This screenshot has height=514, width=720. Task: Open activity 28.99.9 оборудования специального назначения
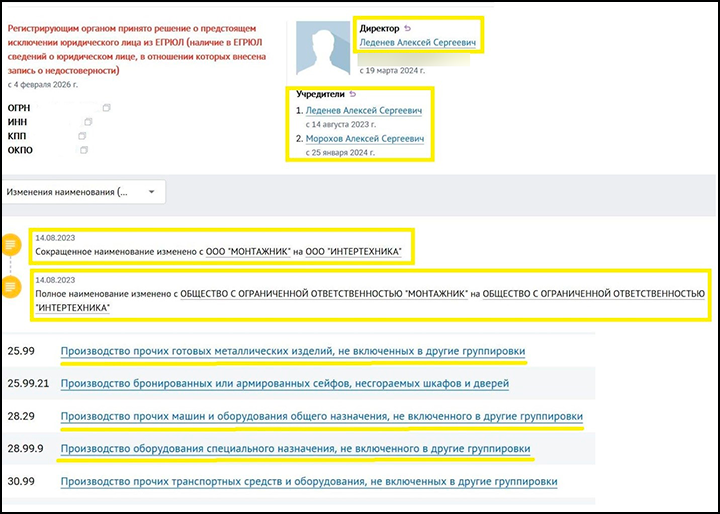coord(295,449)
